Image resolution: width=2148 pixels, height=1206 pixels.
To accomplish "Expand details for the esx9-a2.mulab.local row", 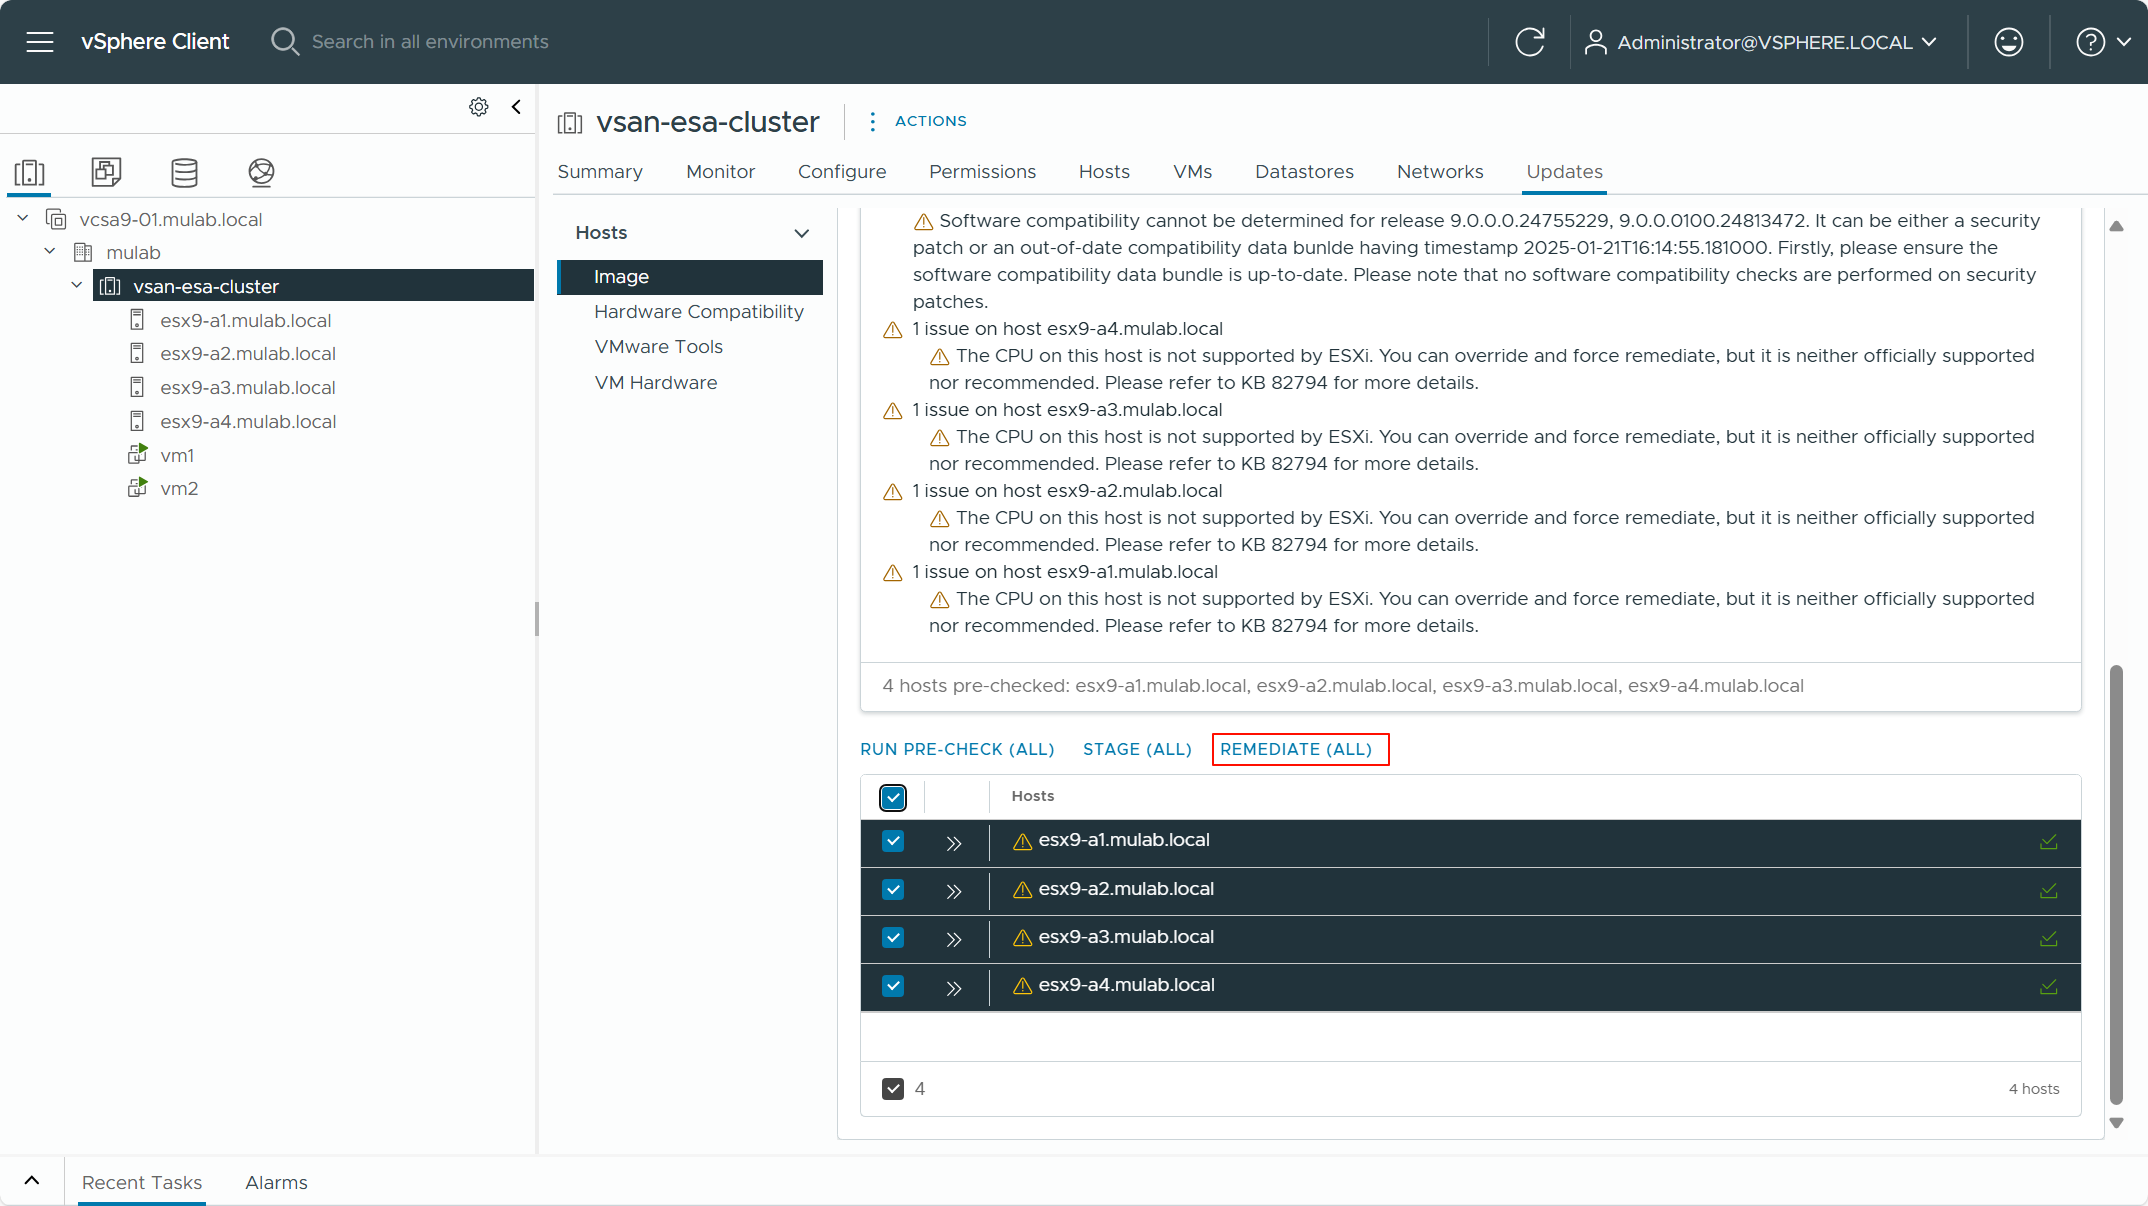I will tap(954, 891).
